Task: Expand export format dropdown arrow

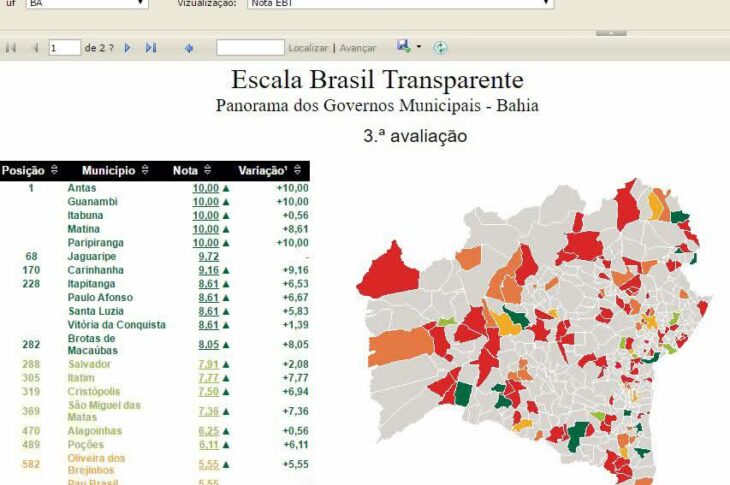Action: click(x=418, y=48)
